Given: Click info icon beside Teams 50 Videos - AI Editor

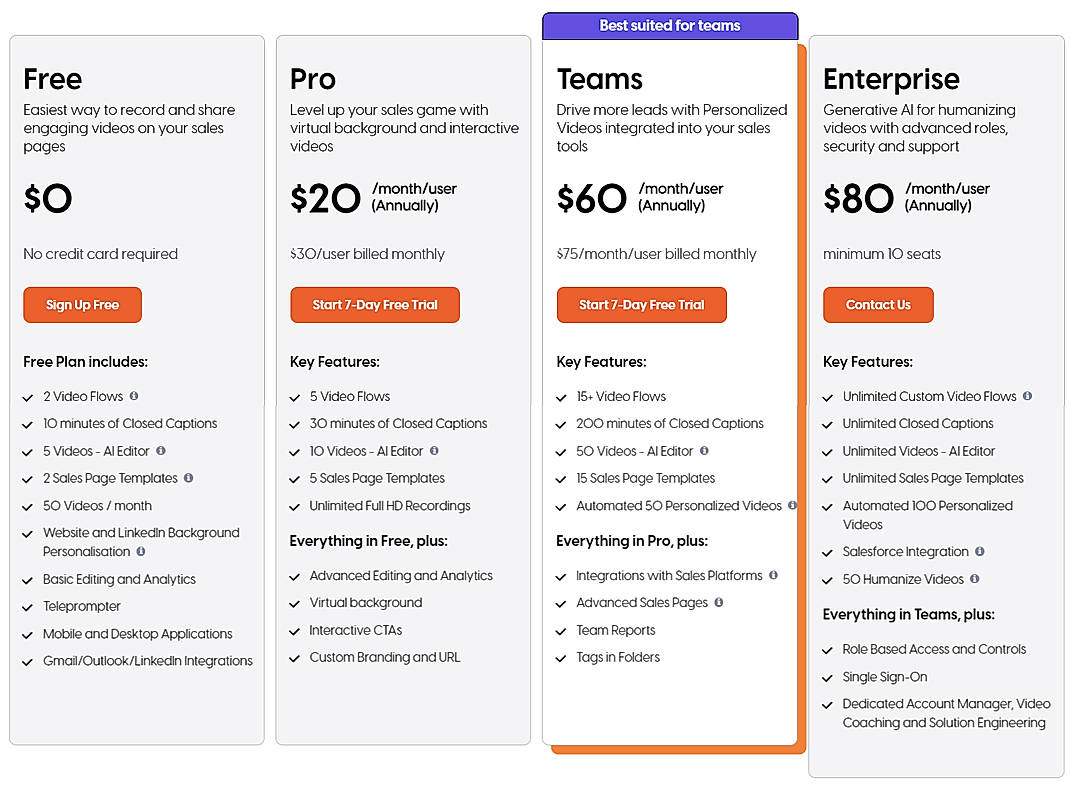Looking at the screenshot, I should [x=704, y=451].
